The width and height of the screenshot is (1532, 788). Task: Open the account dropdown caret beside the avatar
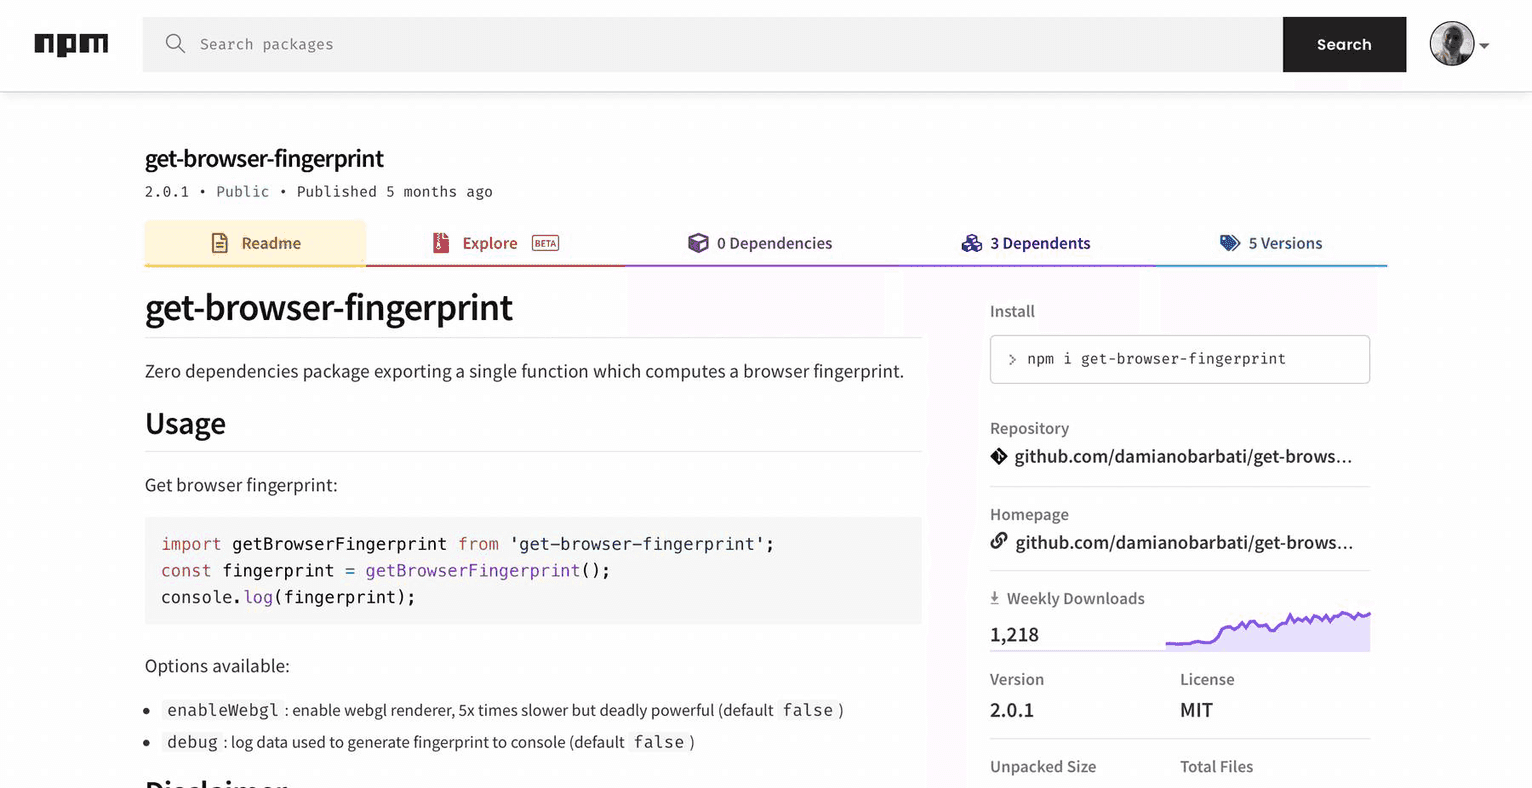click(1484, 44)
